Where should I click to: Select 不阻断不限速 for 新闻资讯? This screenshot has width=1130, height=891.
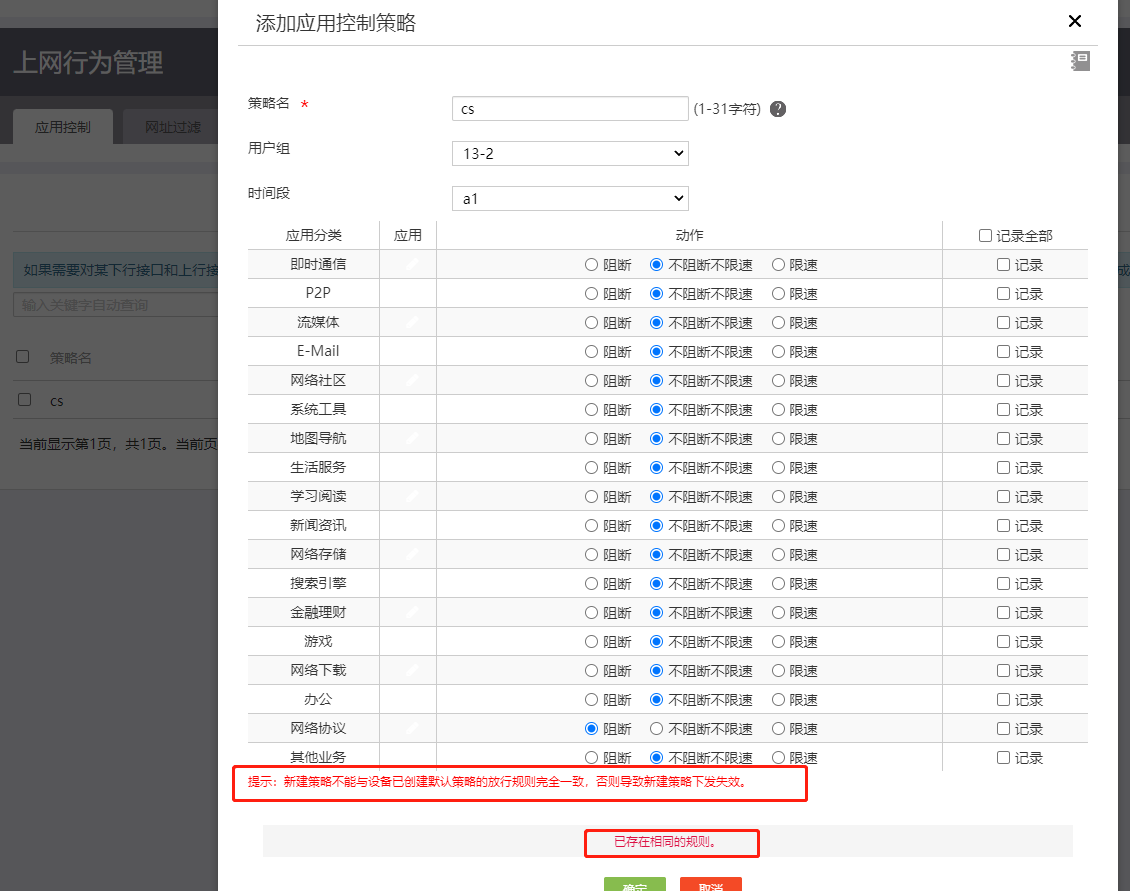pos(657,526)
